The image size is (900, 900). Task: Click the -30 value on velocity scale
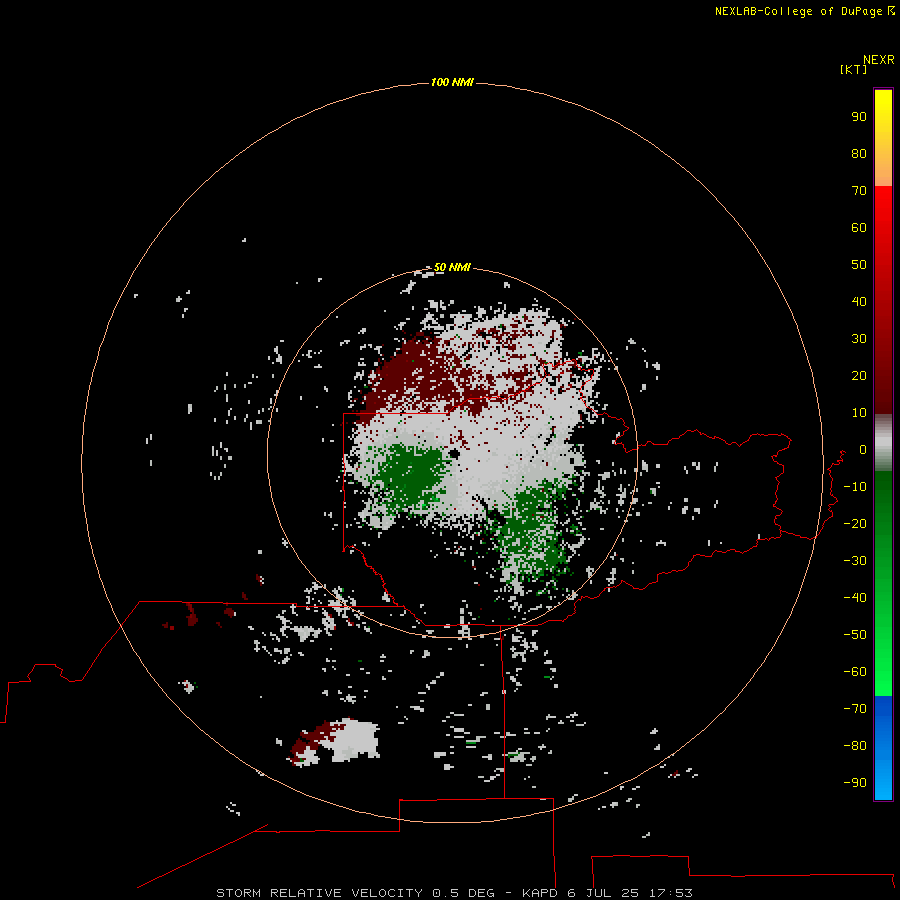click(x=855, y=561)
